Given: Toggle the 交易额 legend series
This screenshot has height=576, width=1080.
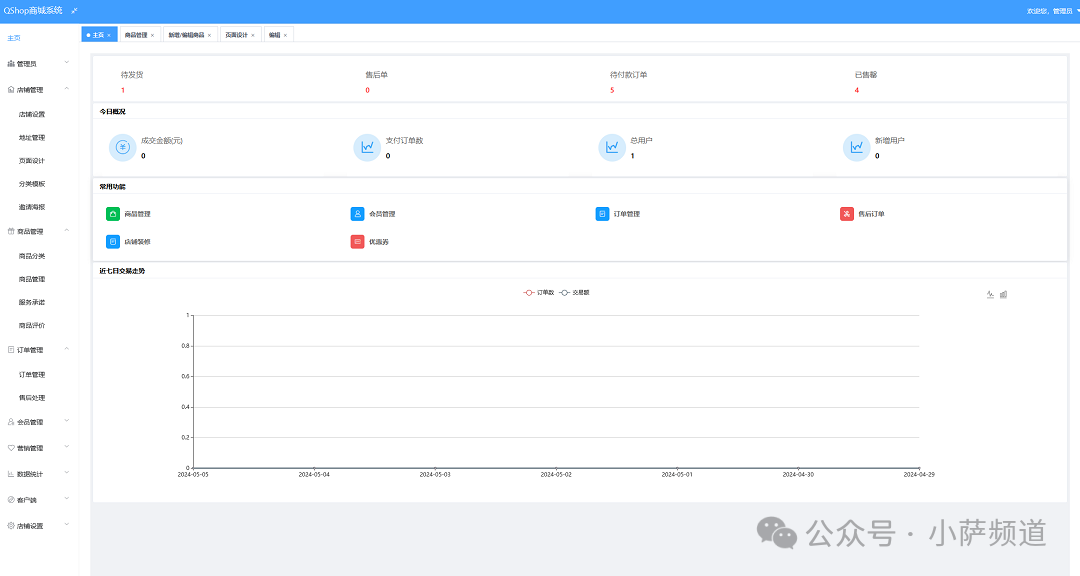Looking at the screenshot, I should (574, 293).
